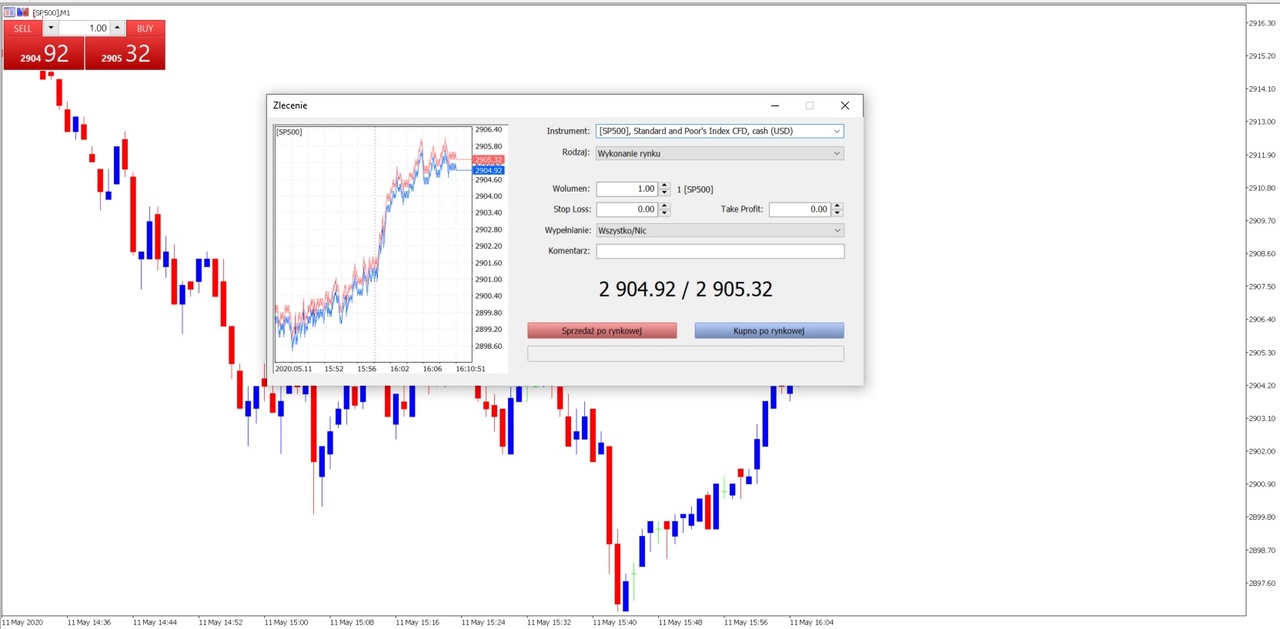Click '11 May 2020' on the time axis
The width and height of the screenshot is (1280, 629).
tap(24, 622)
